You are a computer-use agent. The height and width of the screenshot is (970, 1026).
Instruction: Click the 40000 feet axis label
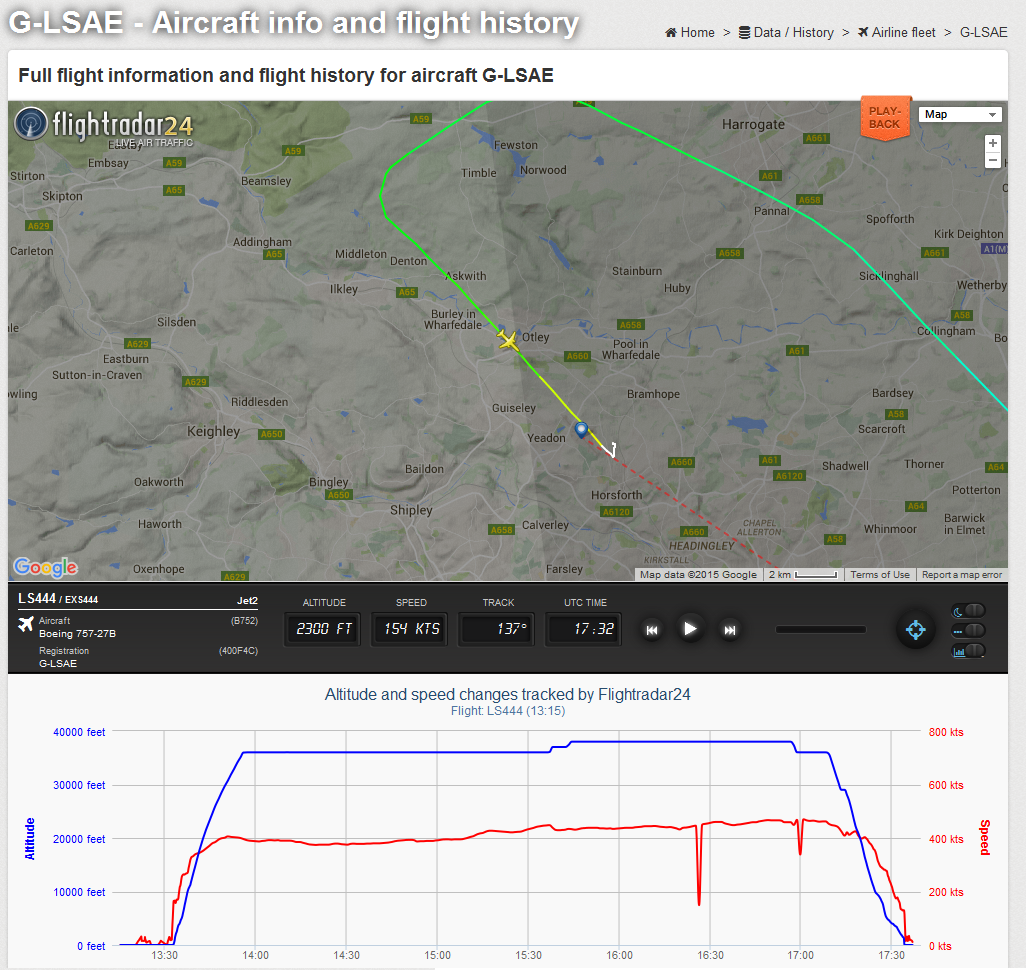pyautogui.click(x=79, y=732)
